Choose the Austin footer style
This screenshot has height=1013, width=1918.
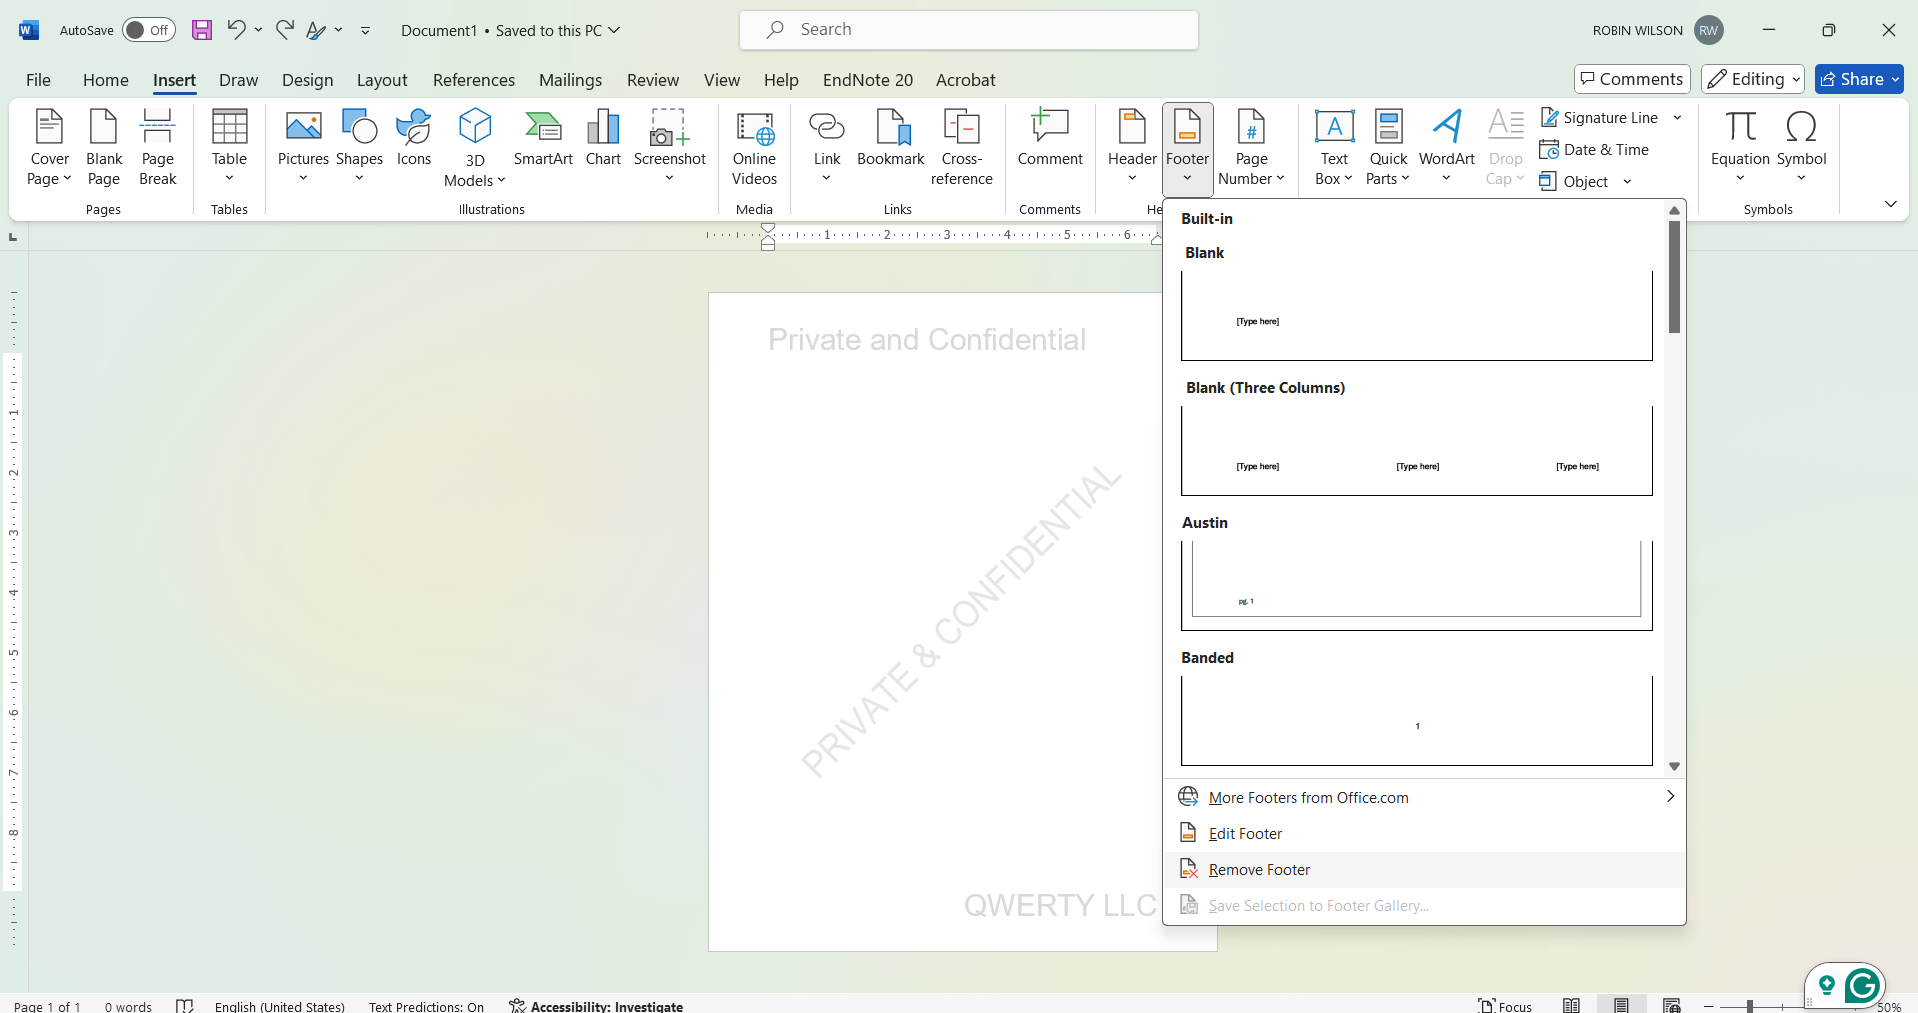pyautogui.click(x=1416, y=578)
